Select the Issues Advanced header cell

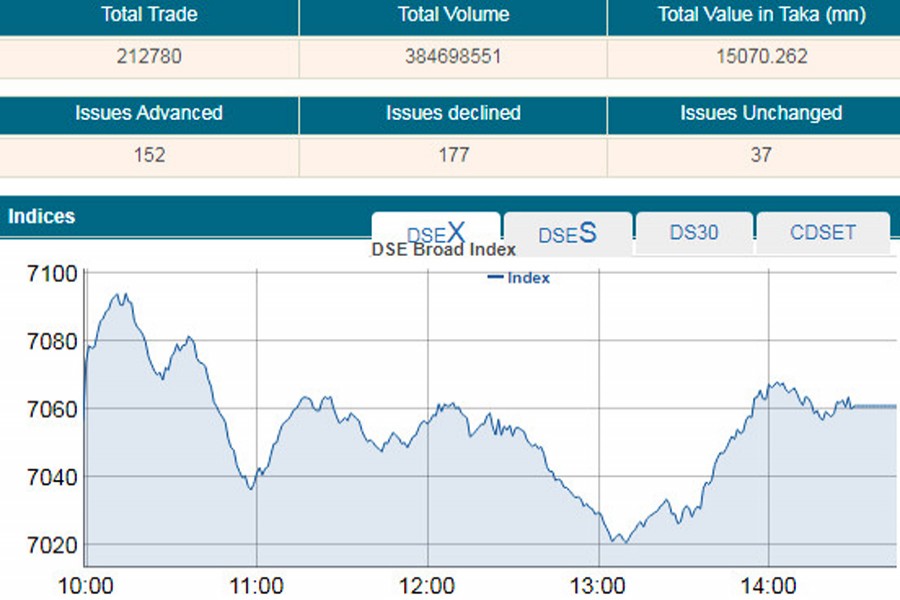click(149, 113)
